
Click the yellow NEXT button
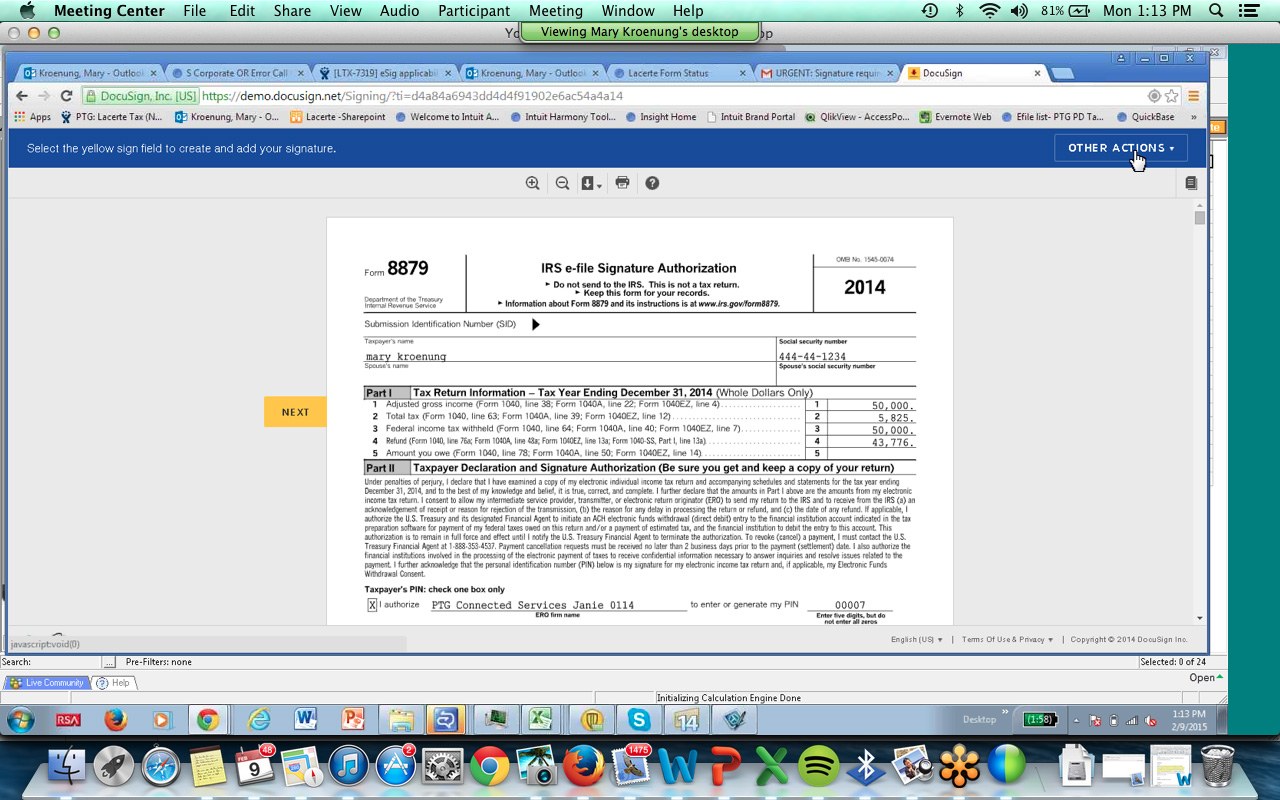(x=294, y=411)
